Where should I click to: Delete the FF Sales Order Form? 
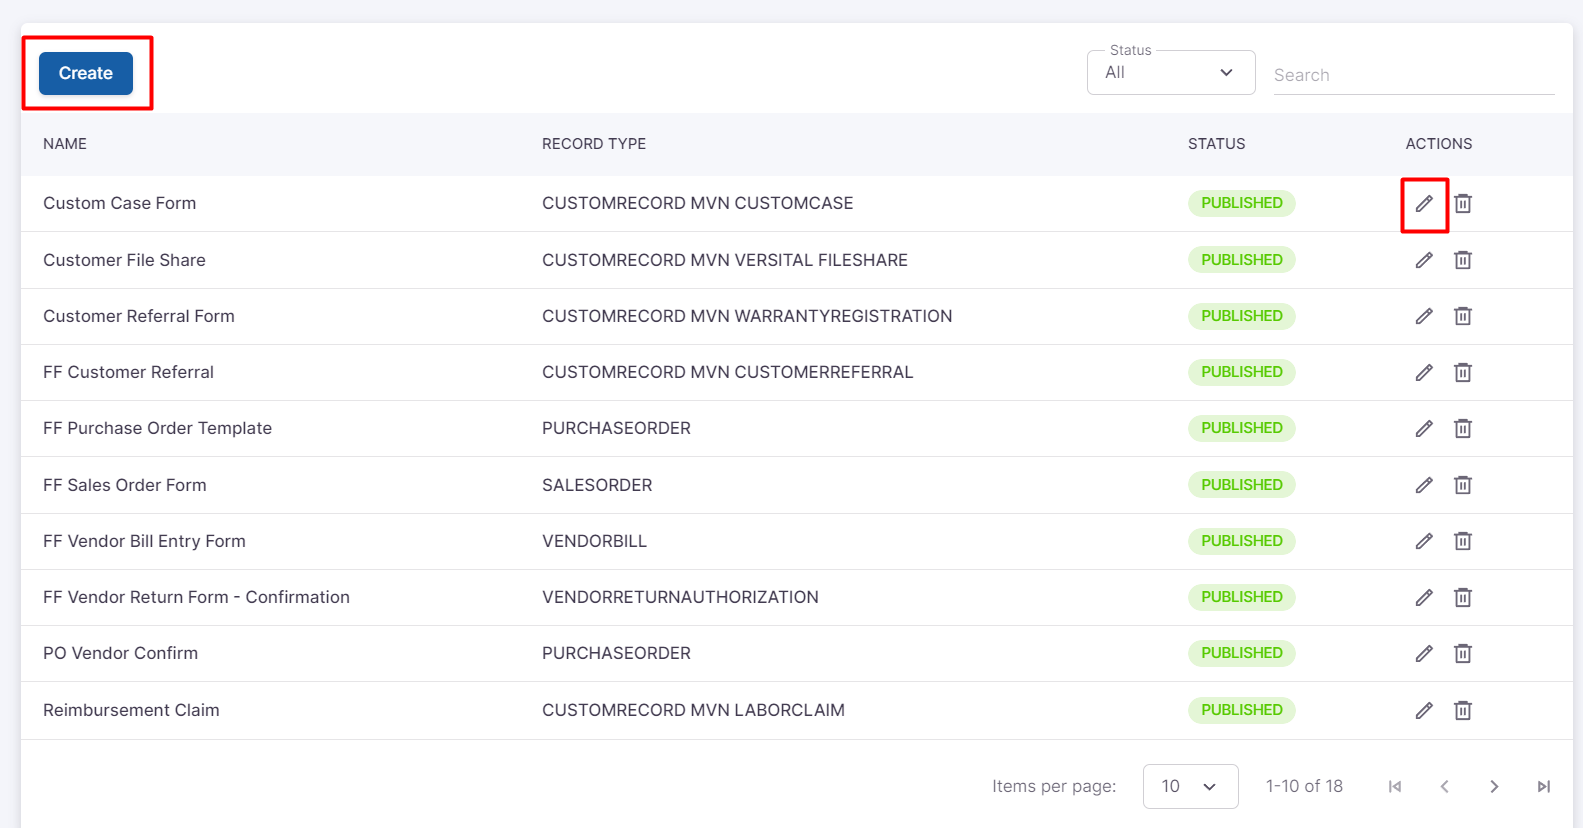pyautogui.click(x=1462, y=485)
